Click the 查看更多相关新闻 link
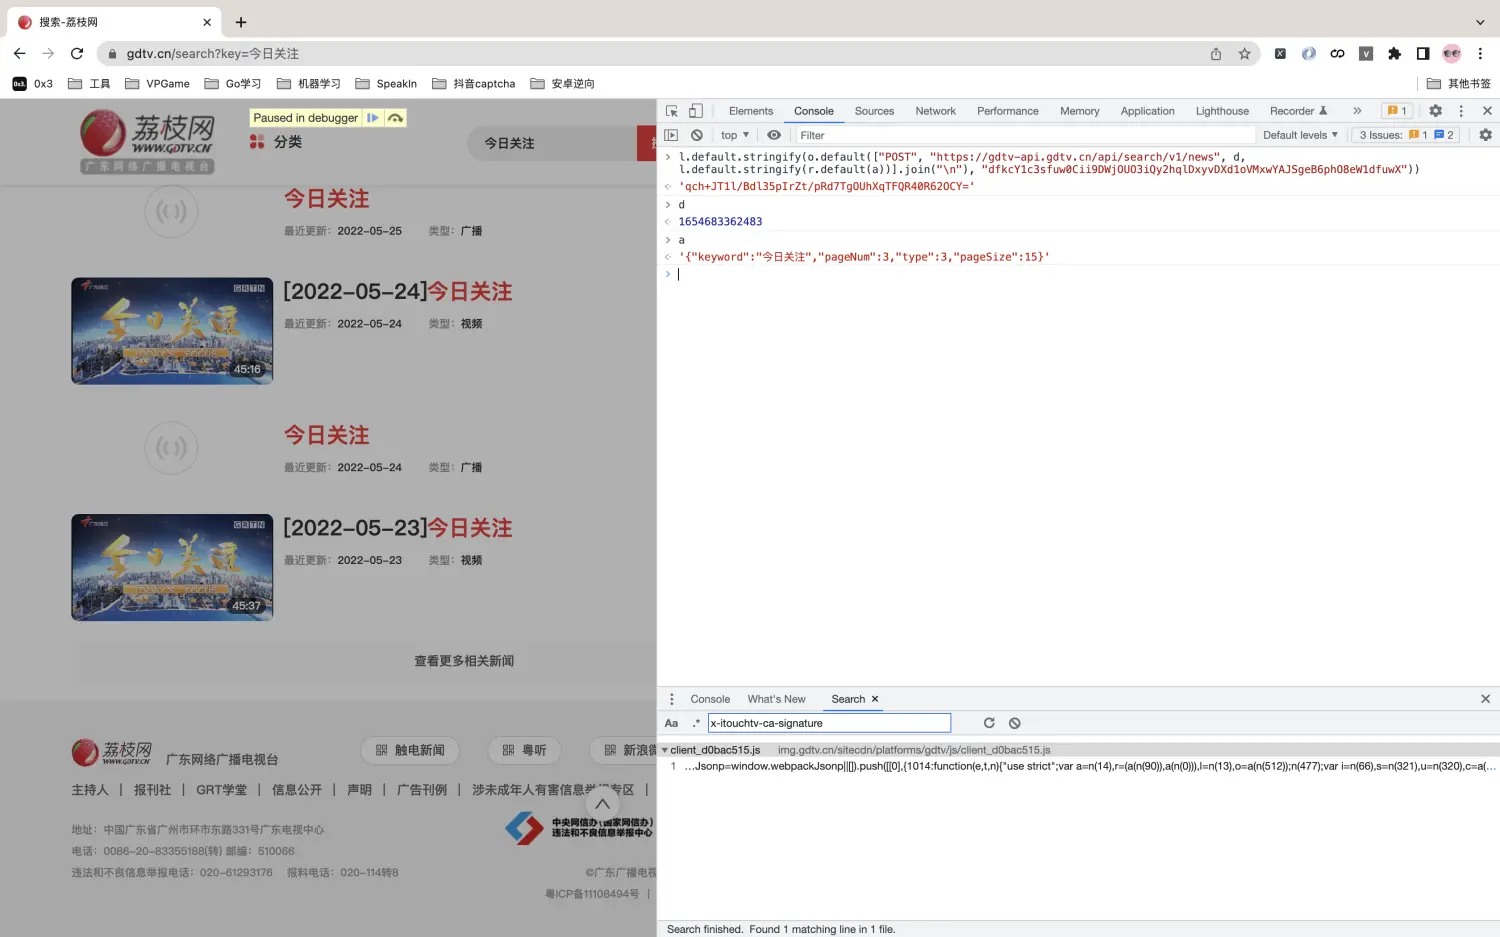This screenshot has height=937, width=1500. click(x=464, y=661)
